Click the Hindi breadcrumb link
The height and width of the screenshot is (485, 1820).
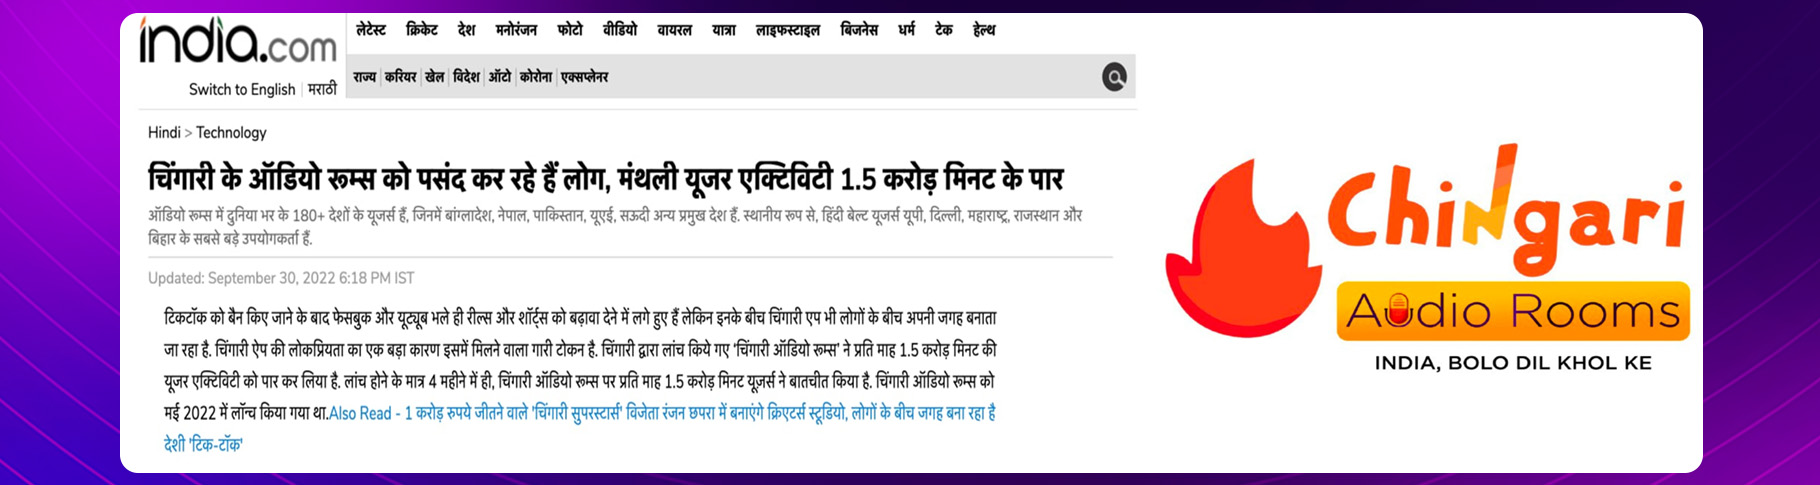click(x=164, y=132)
